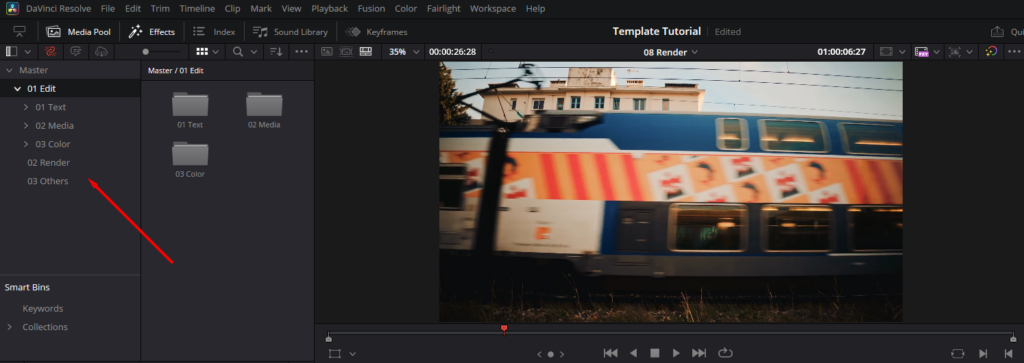The image size is (1024, 363).
Task: Click the 01:00:06:27 viewer timecode
Action: click(x=841, y=52)
